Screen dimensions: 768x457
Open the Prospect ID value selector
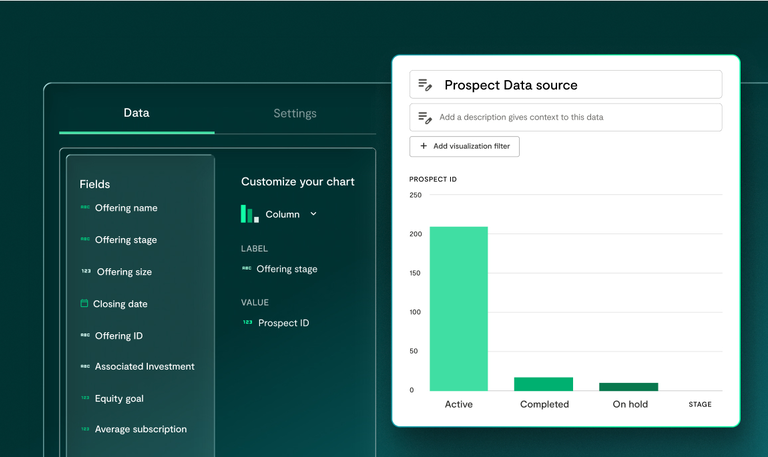point(283,323)
